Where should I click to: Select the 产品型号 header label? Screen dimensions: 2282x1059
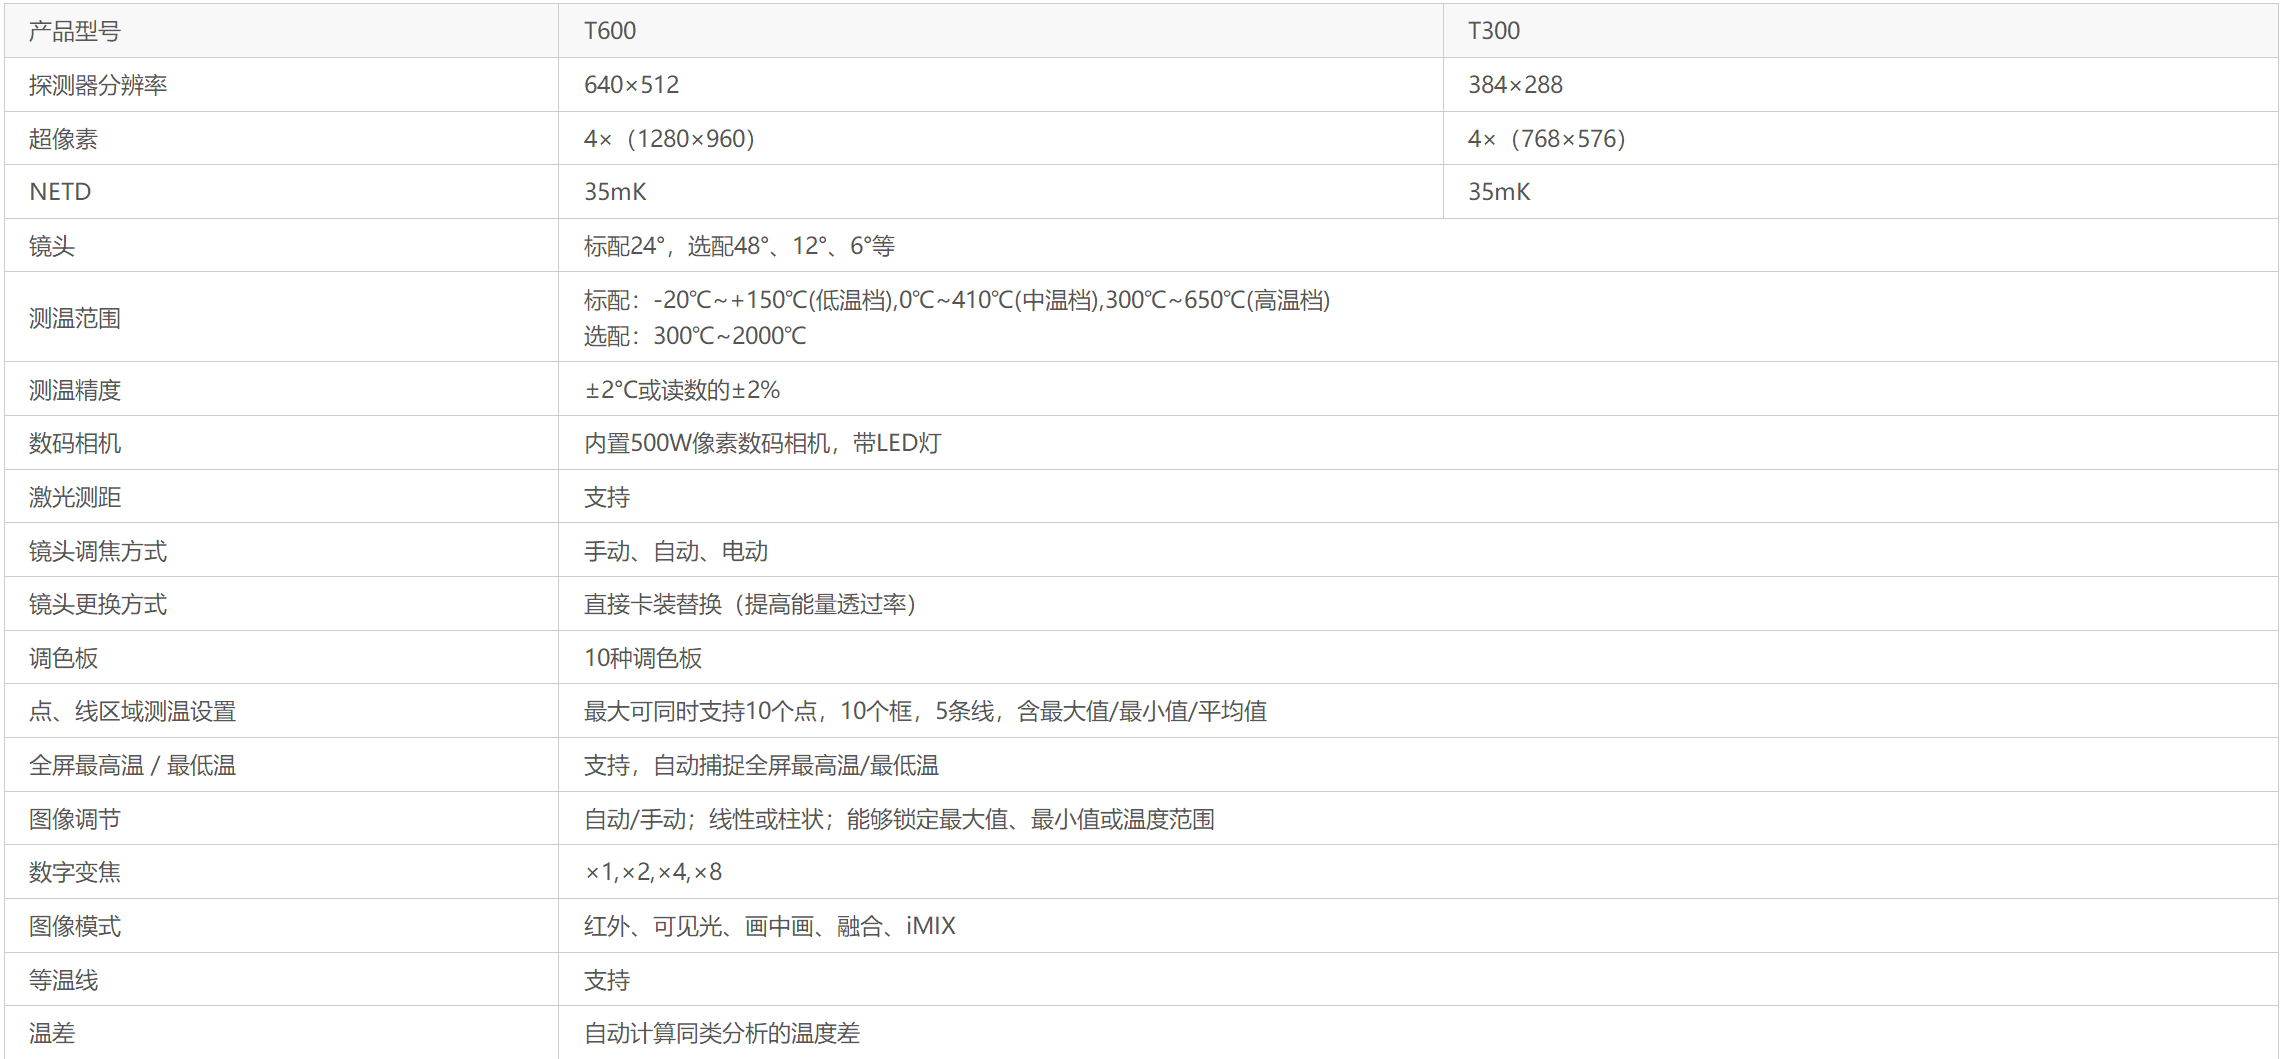click(x=75, y=31)
